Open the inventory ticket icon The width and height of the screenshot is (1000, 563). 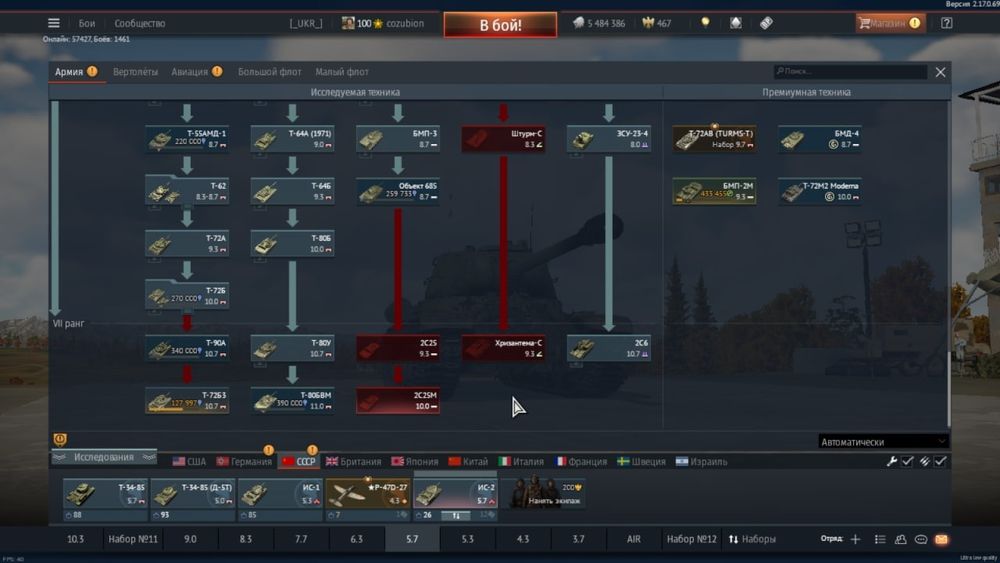(766, 23)
